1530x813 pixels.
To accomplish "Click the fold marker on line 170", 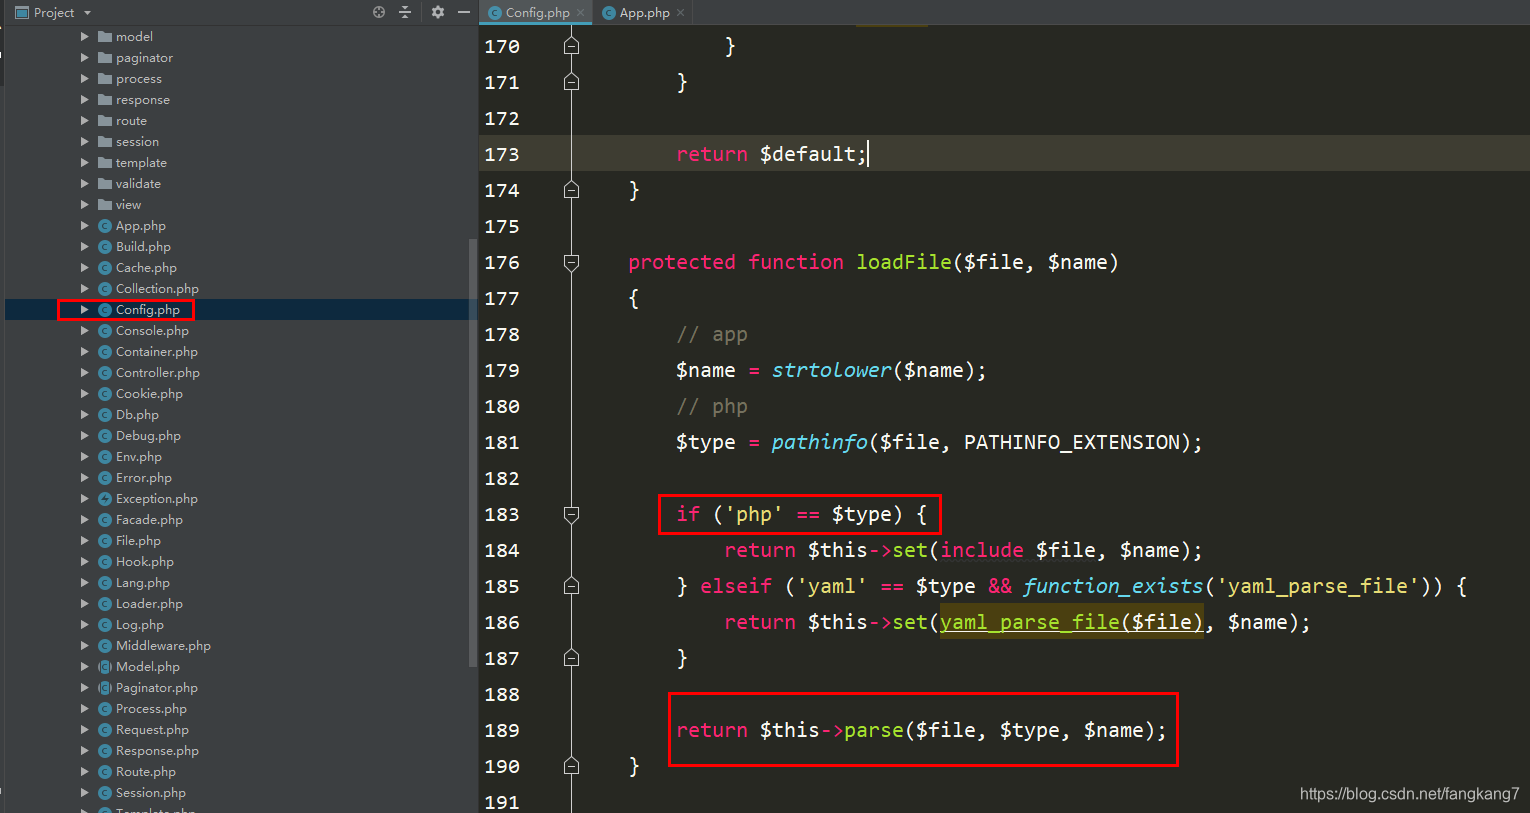I will (x=571, y=46).
